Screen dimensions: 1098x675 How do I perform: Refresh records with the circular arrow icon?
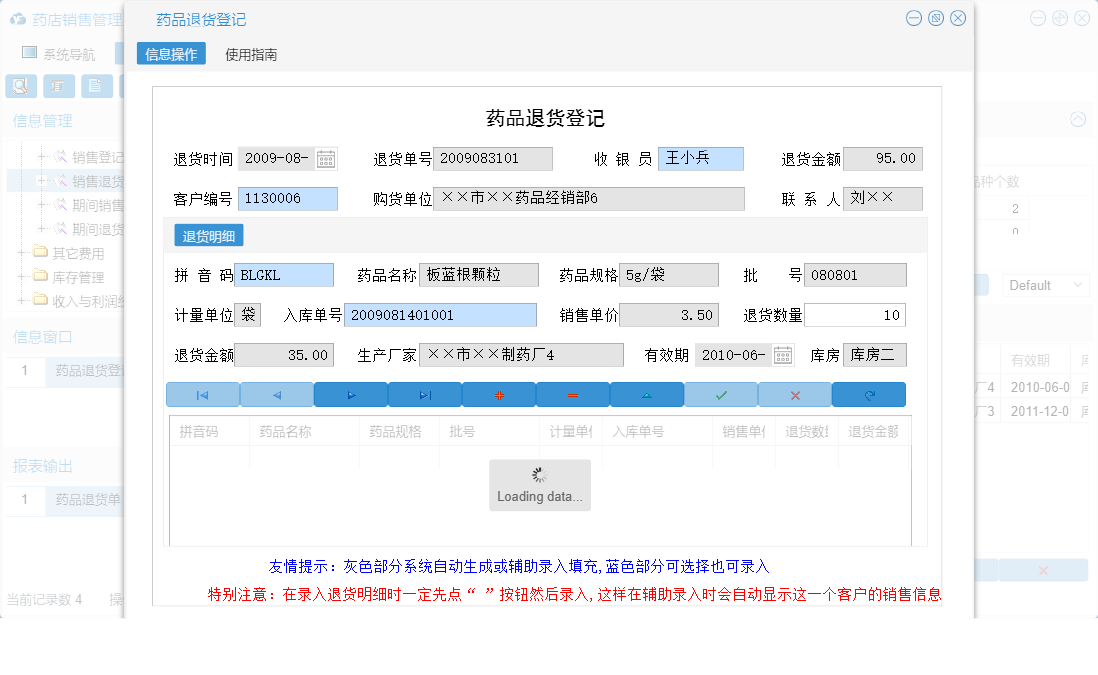[x=868, y=394]
